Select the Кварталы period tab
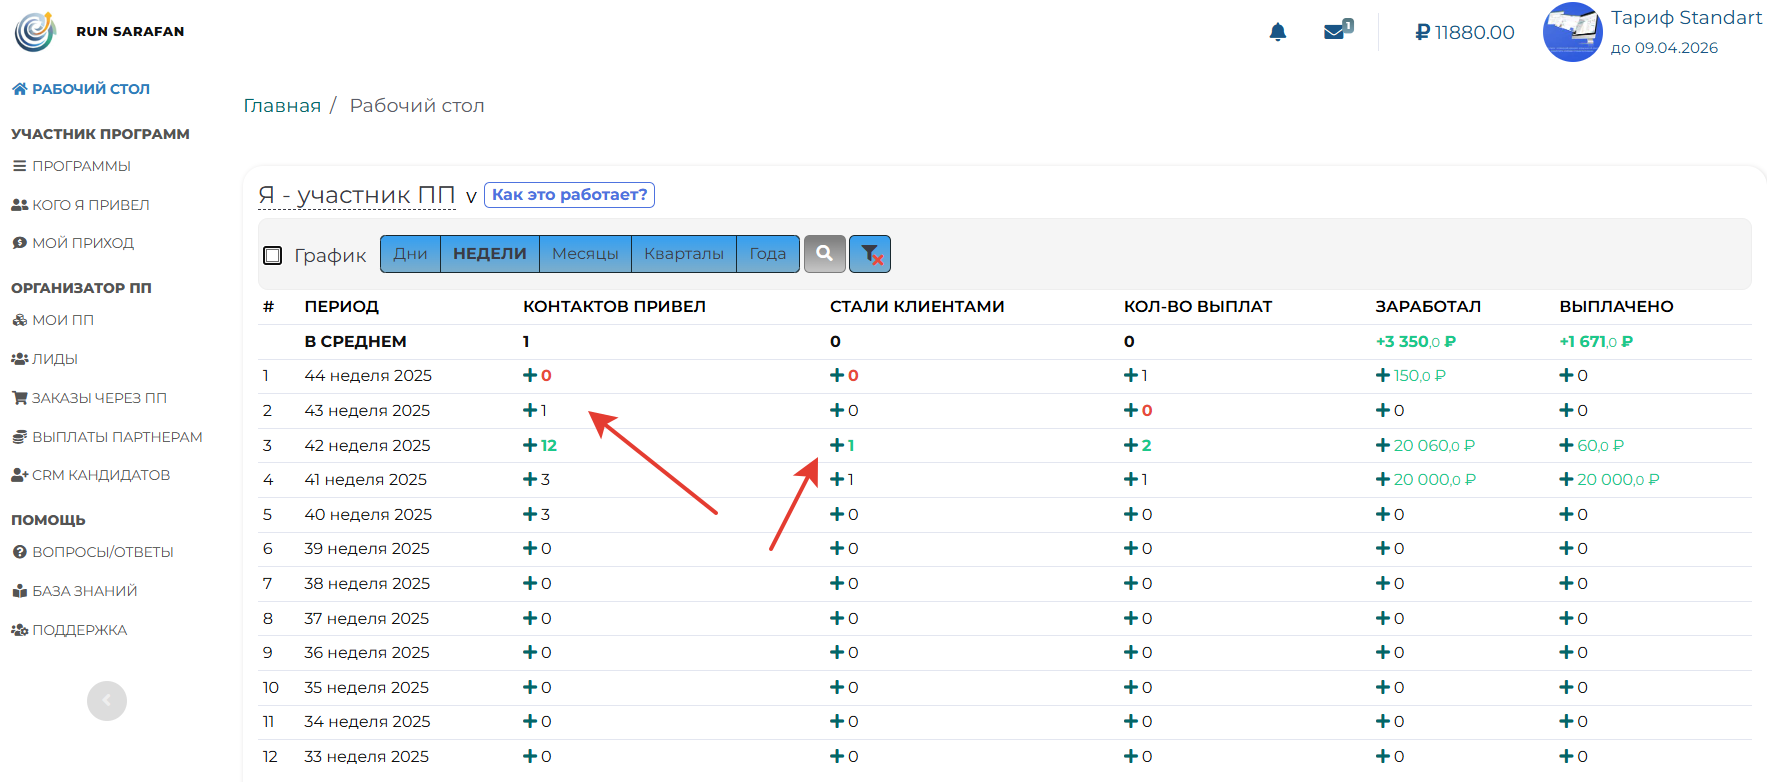The height and width of the screenshot is (782, 1767). pos(683,254)
